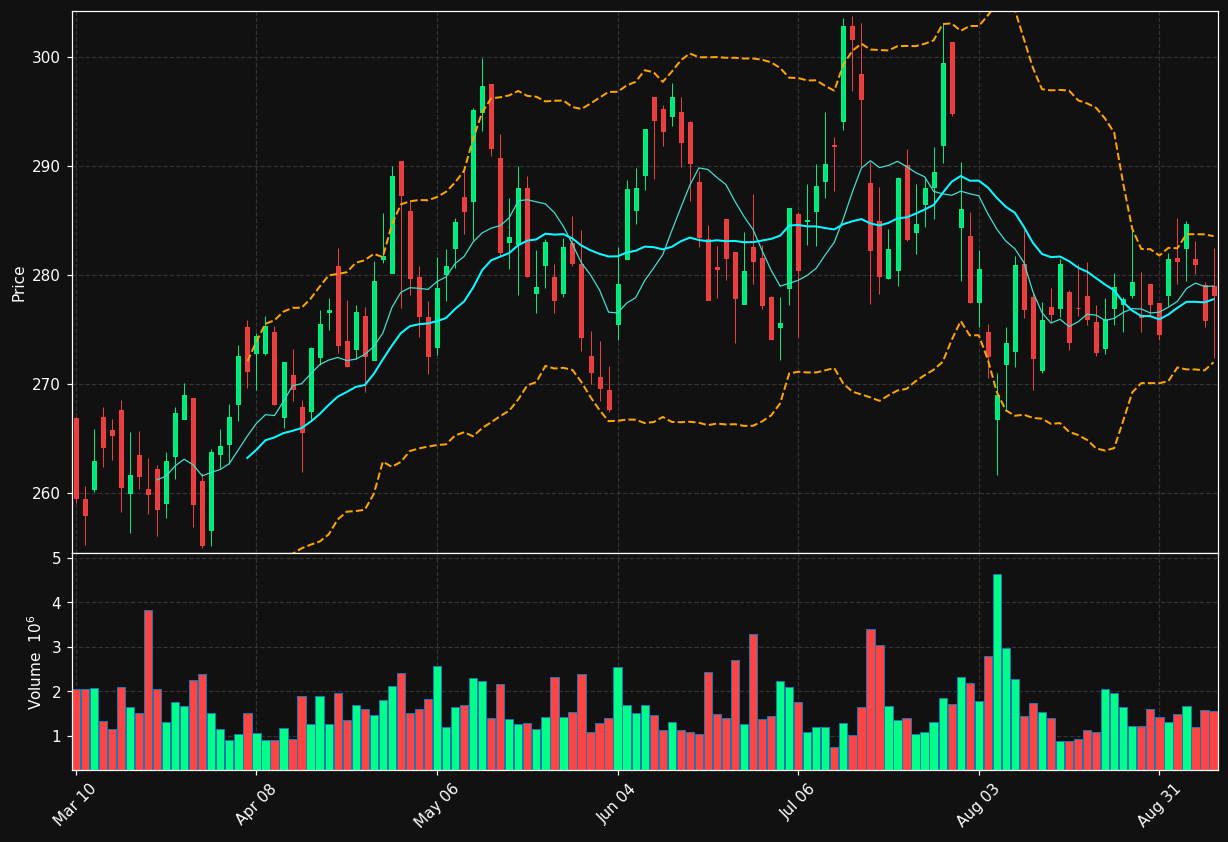Select the 260 price tick label

pos(45,494)
